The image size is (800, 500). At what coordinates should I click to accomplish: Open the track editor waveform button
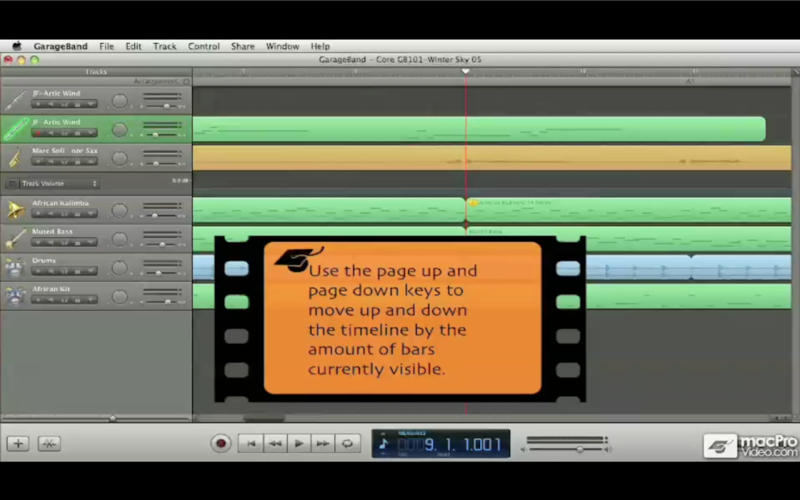coord(49,443)
